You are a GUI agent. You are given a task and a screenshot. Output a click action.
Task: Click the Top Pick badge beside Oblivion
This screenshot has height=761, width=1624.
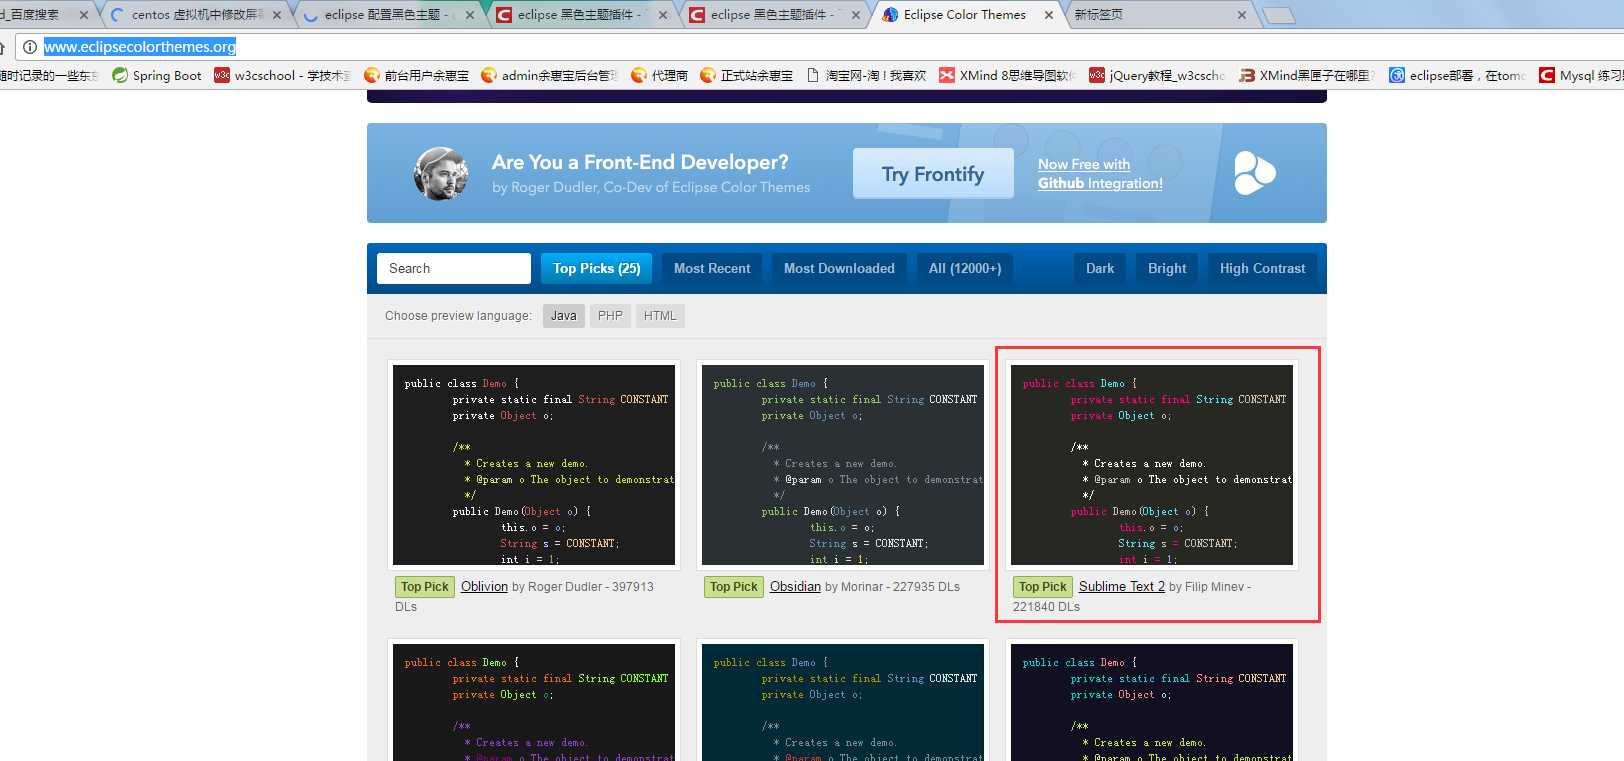(x=425, y=587)
